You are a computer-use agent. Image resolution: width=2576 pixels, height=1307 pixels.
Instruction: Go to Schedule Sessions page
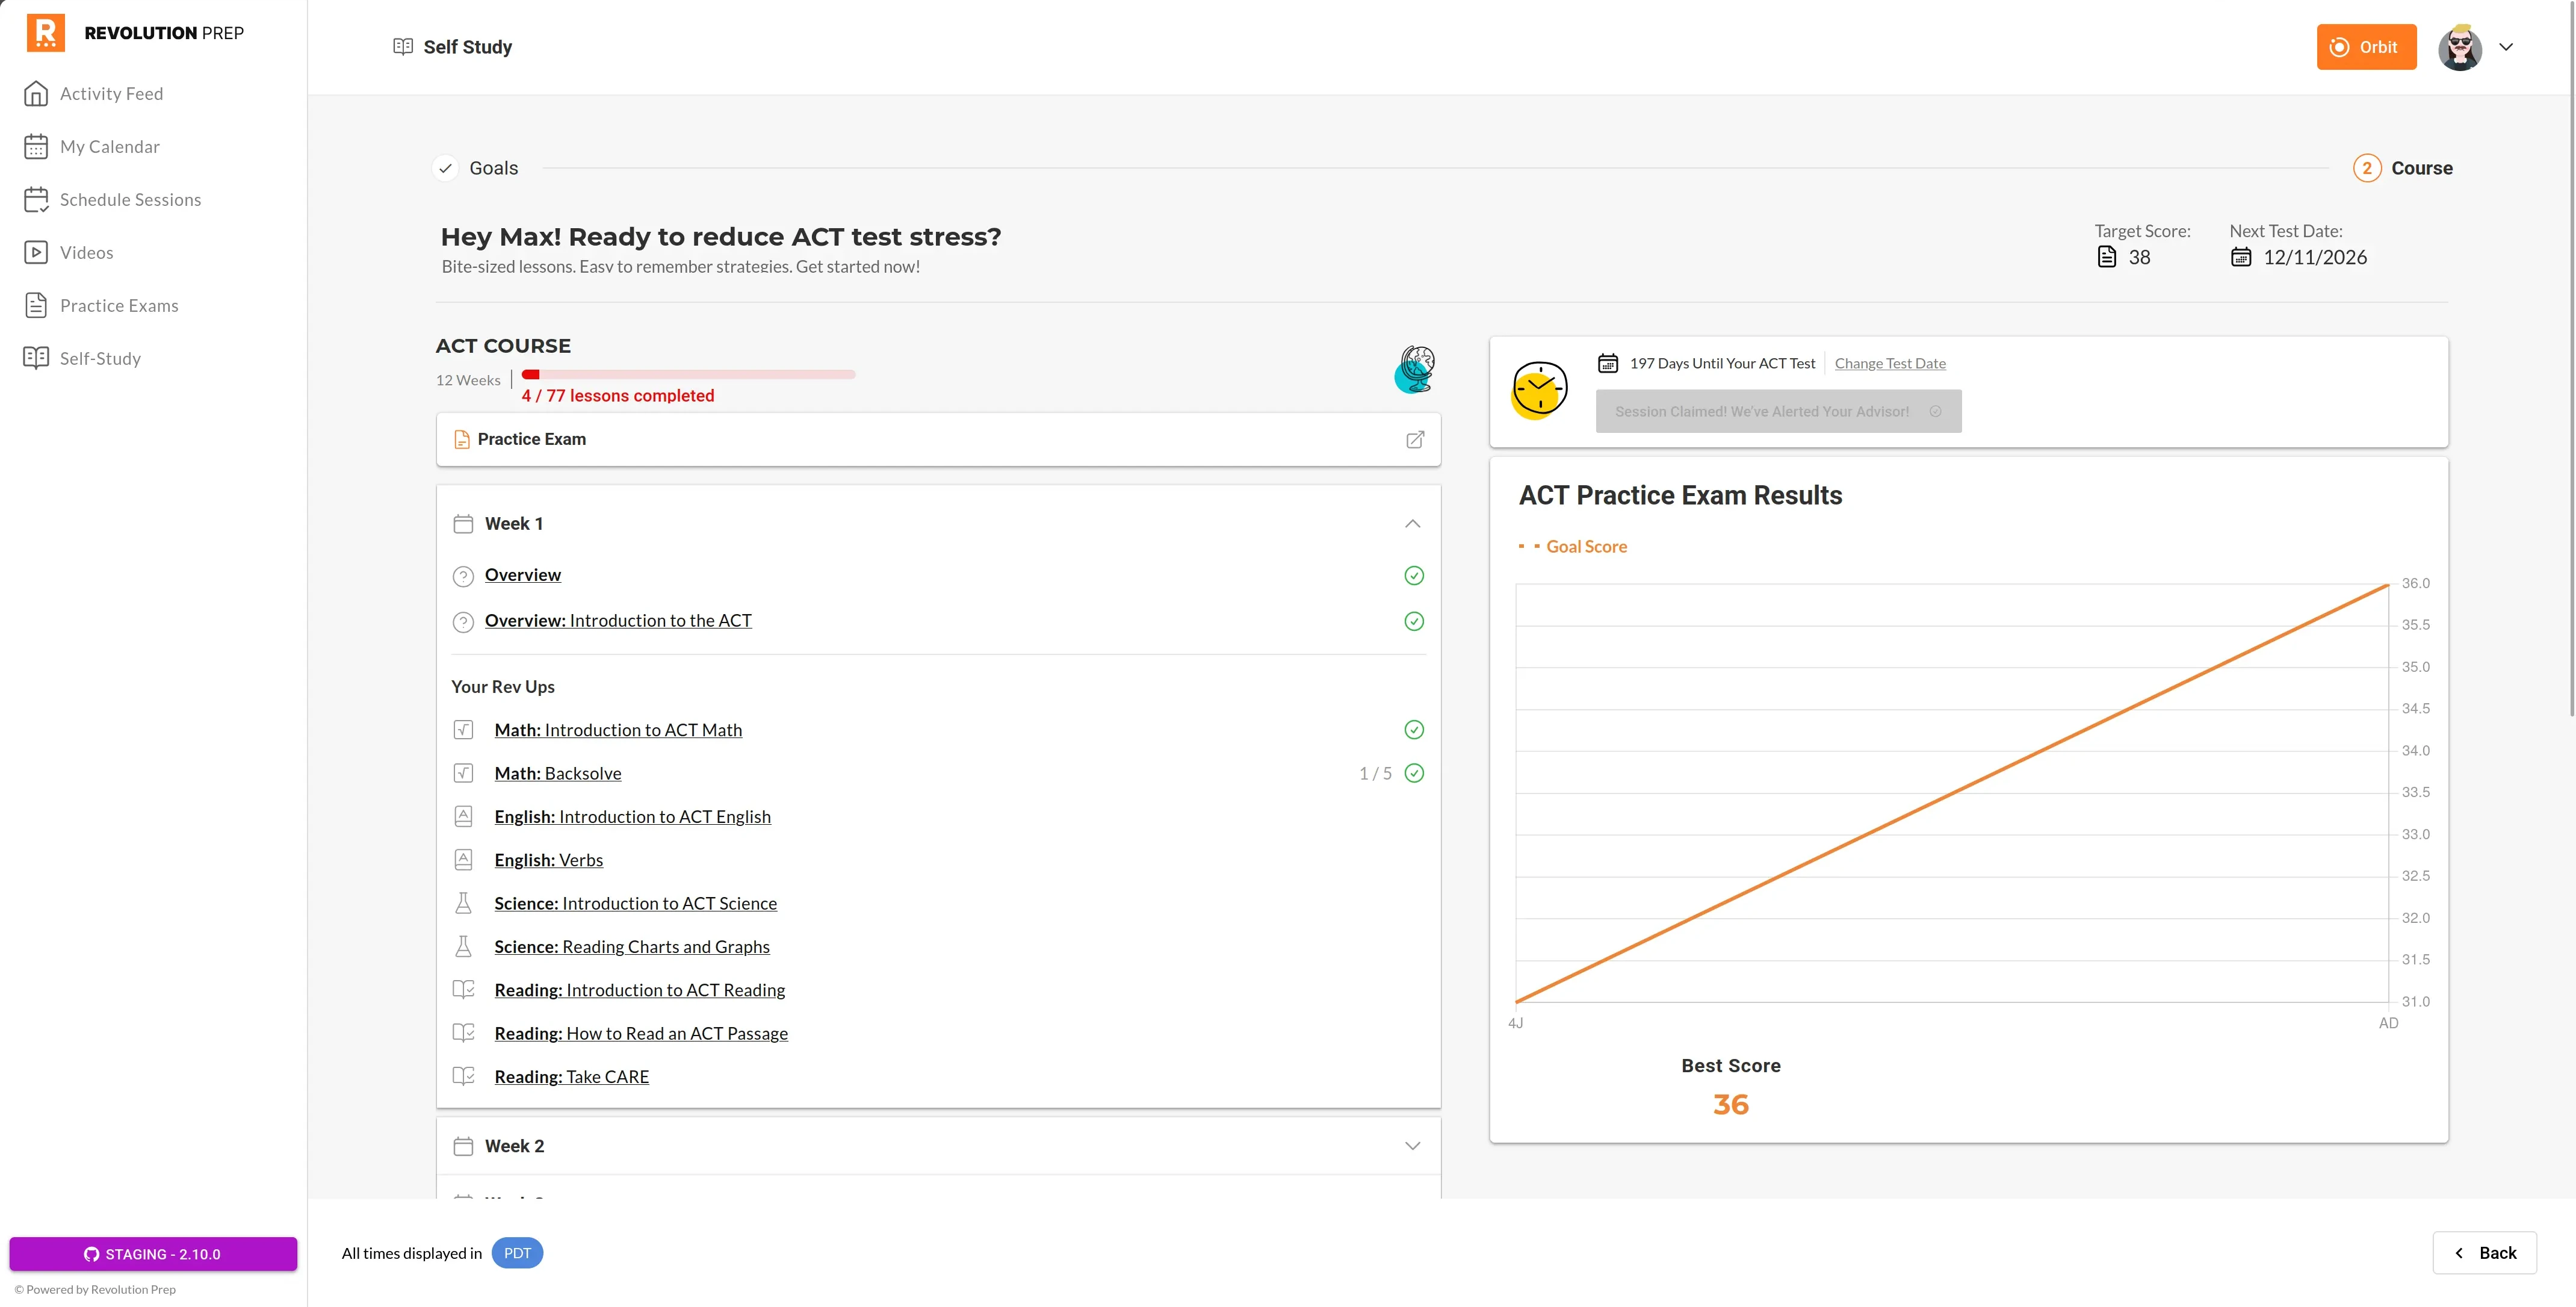[130, 199]
